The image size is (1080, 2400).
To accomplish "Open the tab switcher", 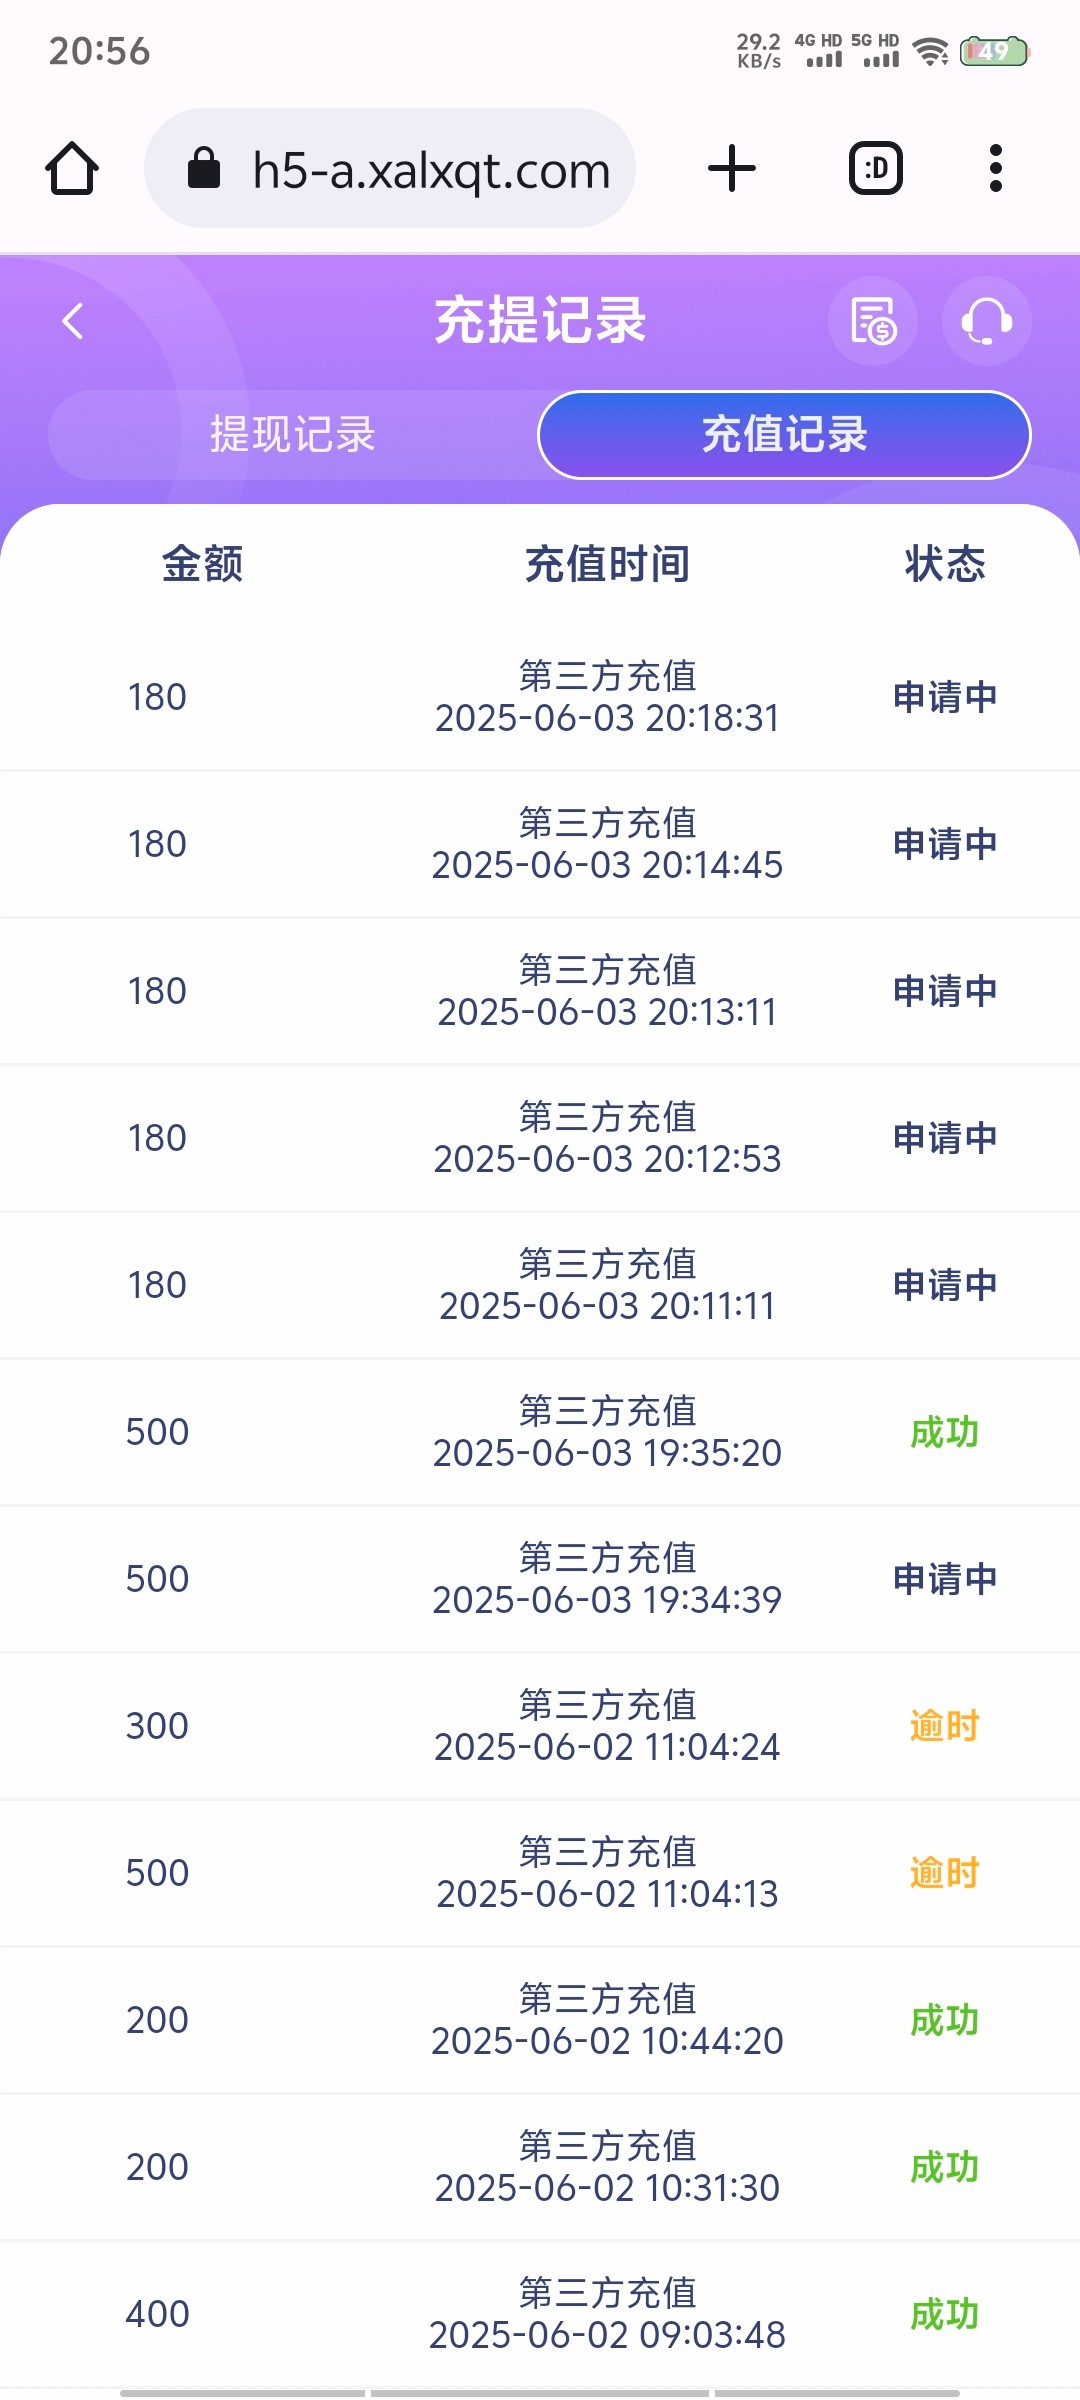I will [876, 168].
